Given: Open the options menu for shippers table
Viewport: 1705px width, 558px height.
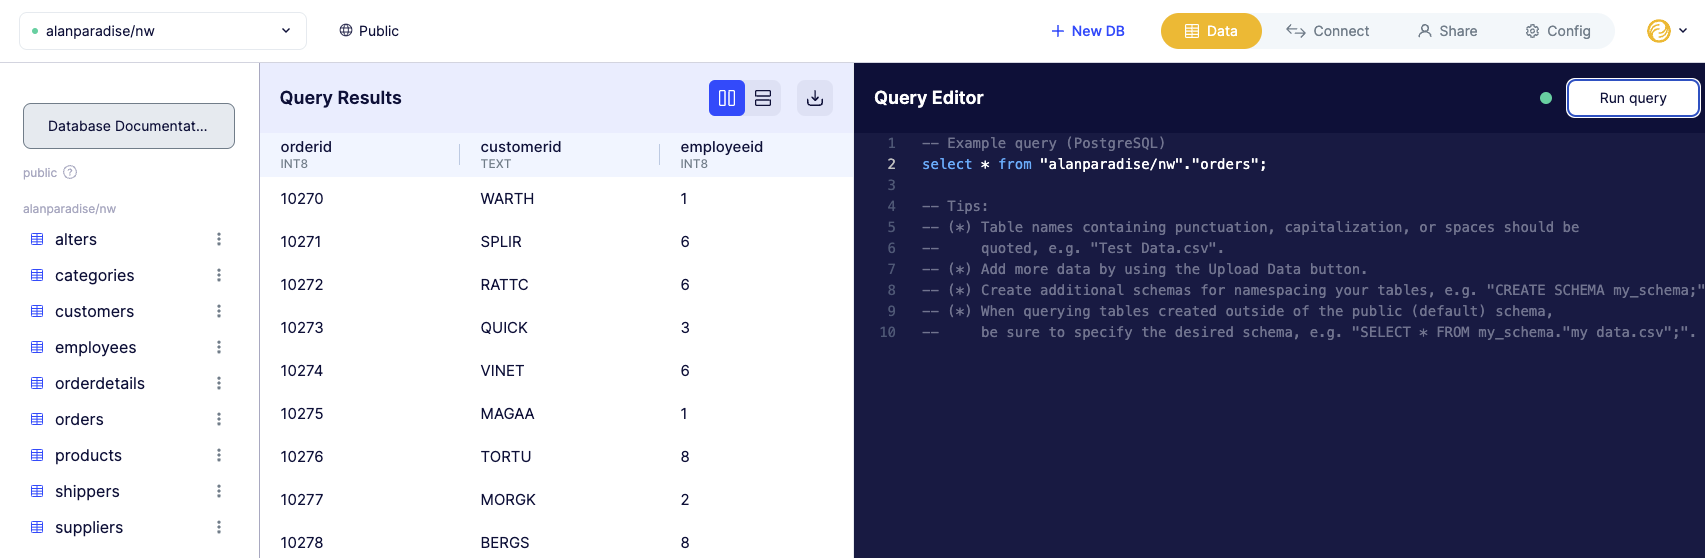Looking at the screenshot, I should [x=219, y=491].
